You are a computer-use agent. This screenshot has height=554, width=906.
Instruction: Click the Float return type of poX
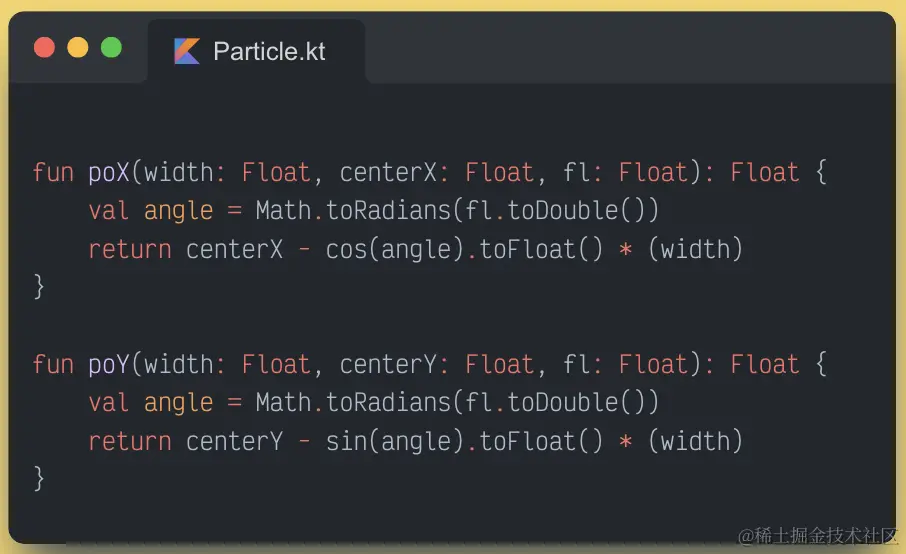[x=764, y=173]
